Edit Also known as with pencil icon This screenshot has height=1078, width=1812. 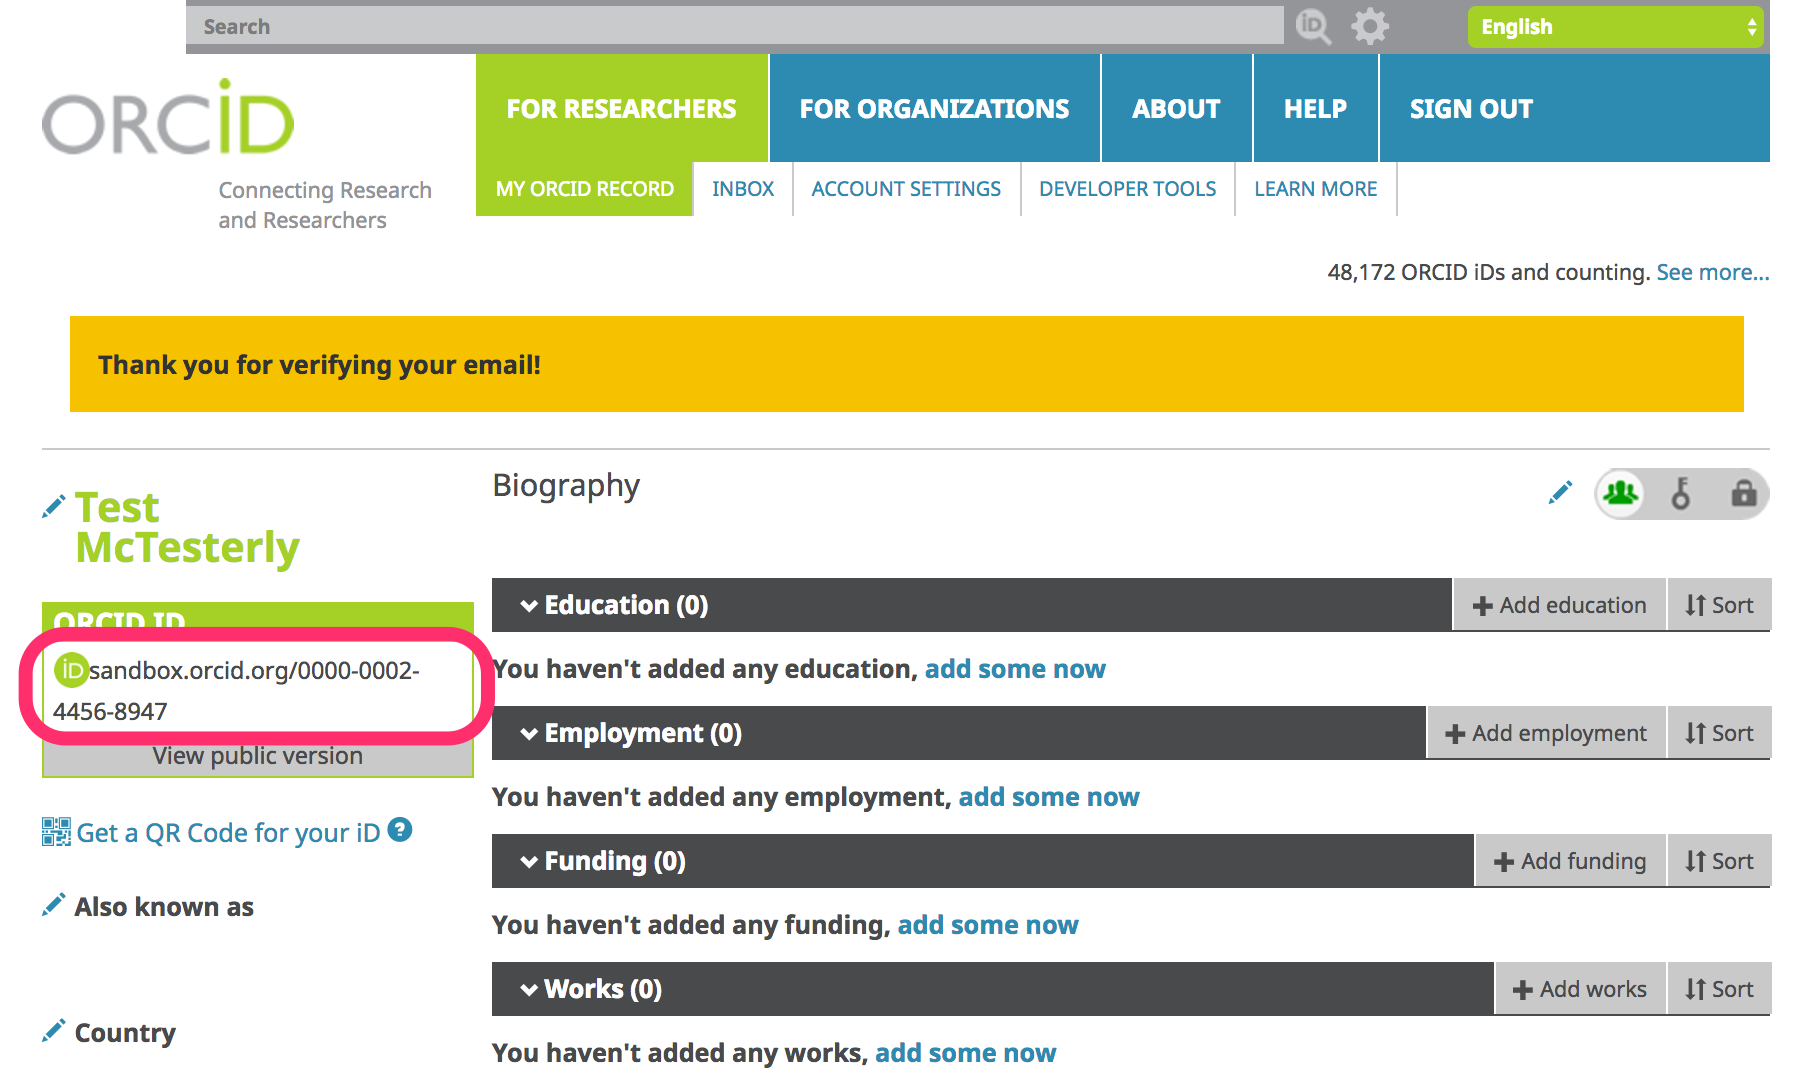[x=54, y=905]
